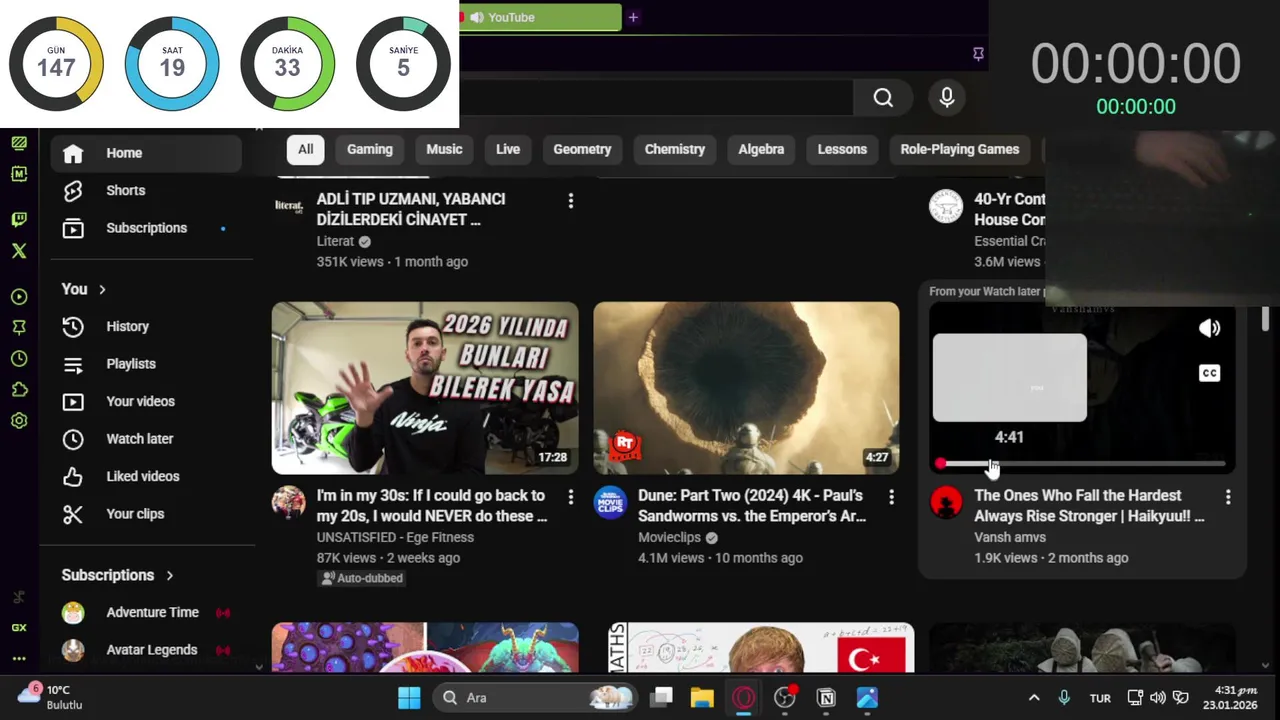
Task: Open more options for Dune: Part Two video
Action: 891,496
